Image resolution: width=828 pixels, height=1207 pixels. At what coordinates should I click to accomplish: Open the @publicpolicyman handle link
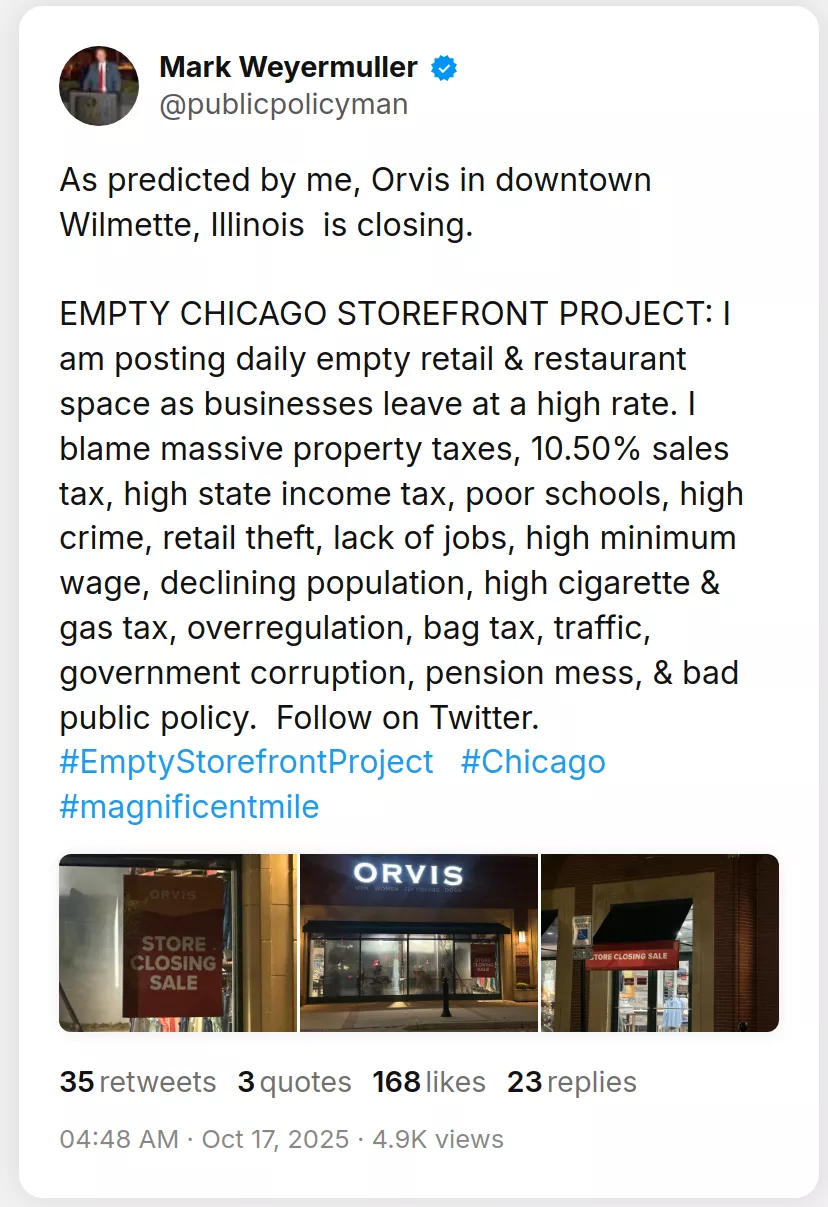283,104
